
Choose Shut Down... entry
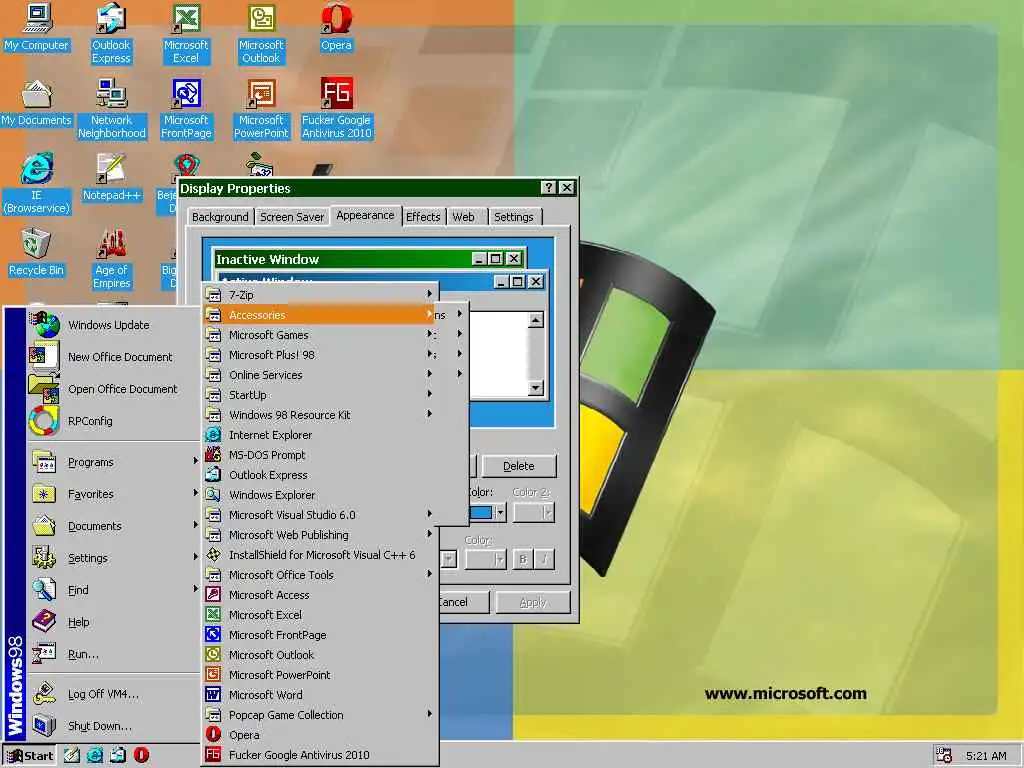coord(114,726)
